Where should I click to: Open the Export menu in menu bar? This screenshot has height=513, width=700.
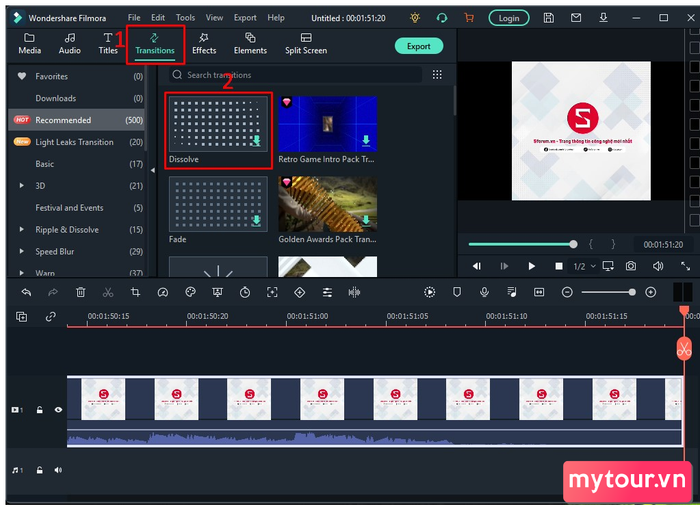click(245, 18)
